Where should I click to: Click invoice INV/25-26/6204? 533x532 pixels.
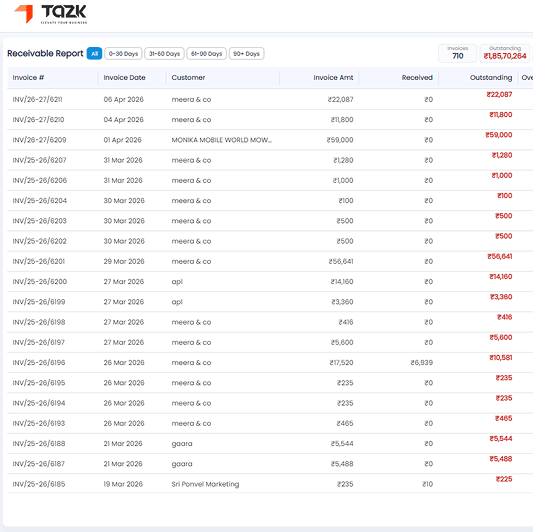point(40,201)
